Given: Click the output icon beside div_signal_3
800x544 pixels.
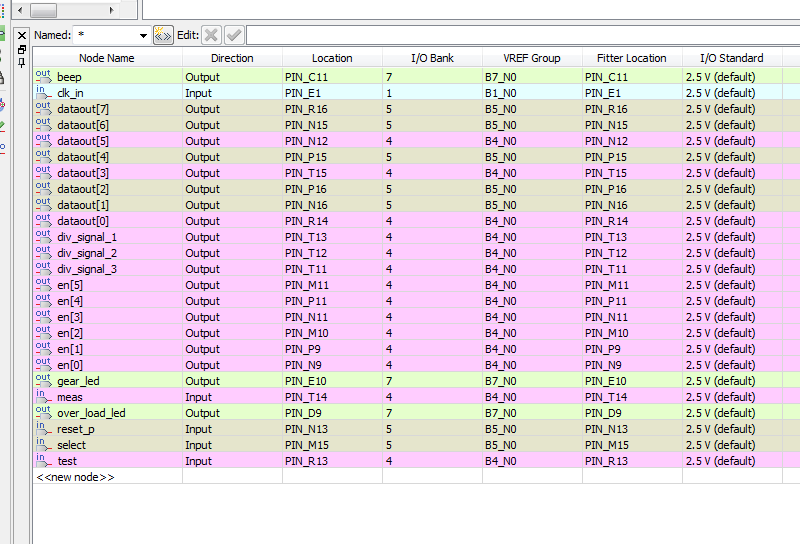Looking at the screenshot, I should coord(43,268).
